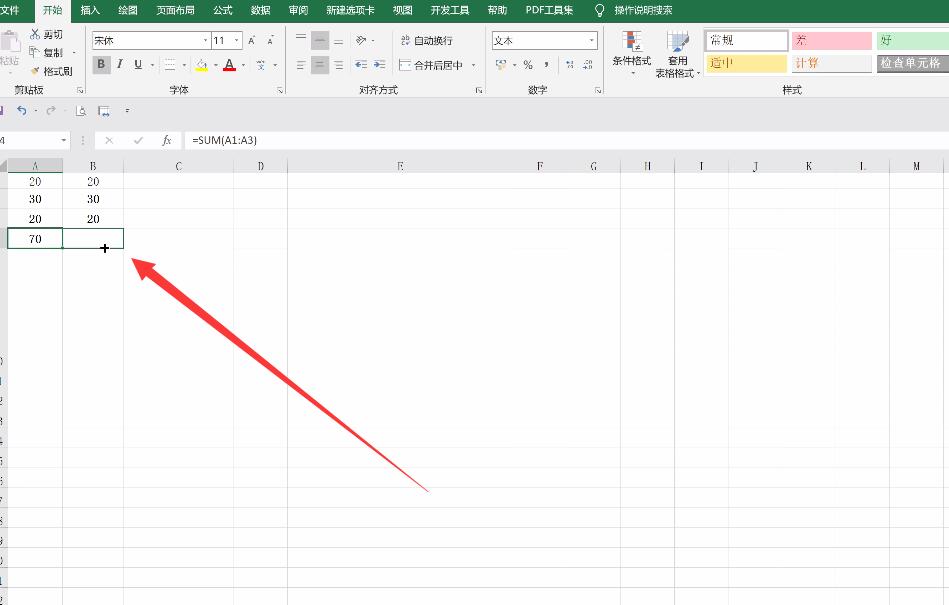Click the text orientation icon
Screen dimensions: 949x605
[x=361, y=41]
